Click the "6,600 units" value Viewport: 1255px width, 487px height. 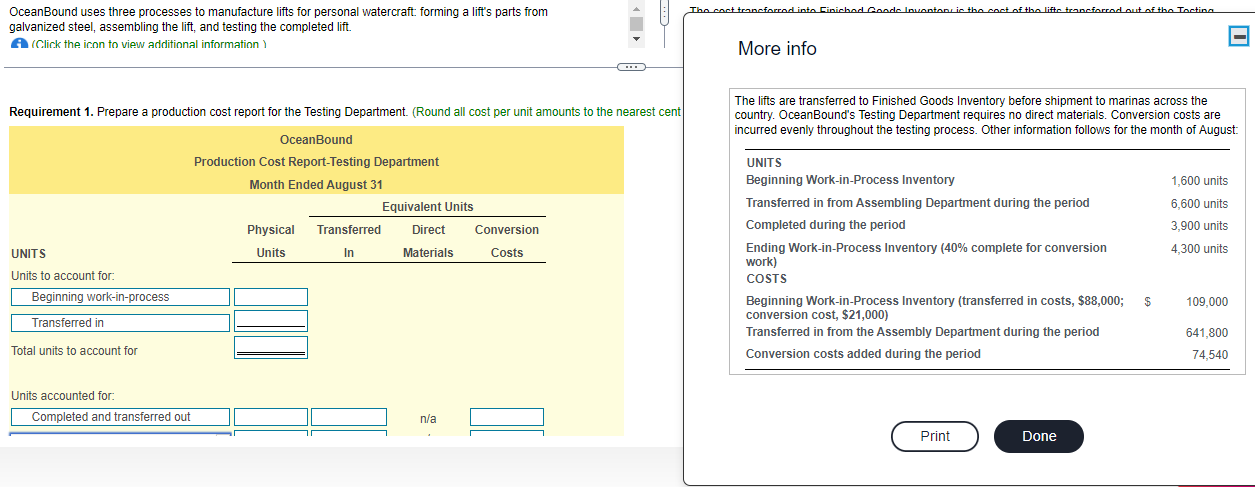point(1199,203)
